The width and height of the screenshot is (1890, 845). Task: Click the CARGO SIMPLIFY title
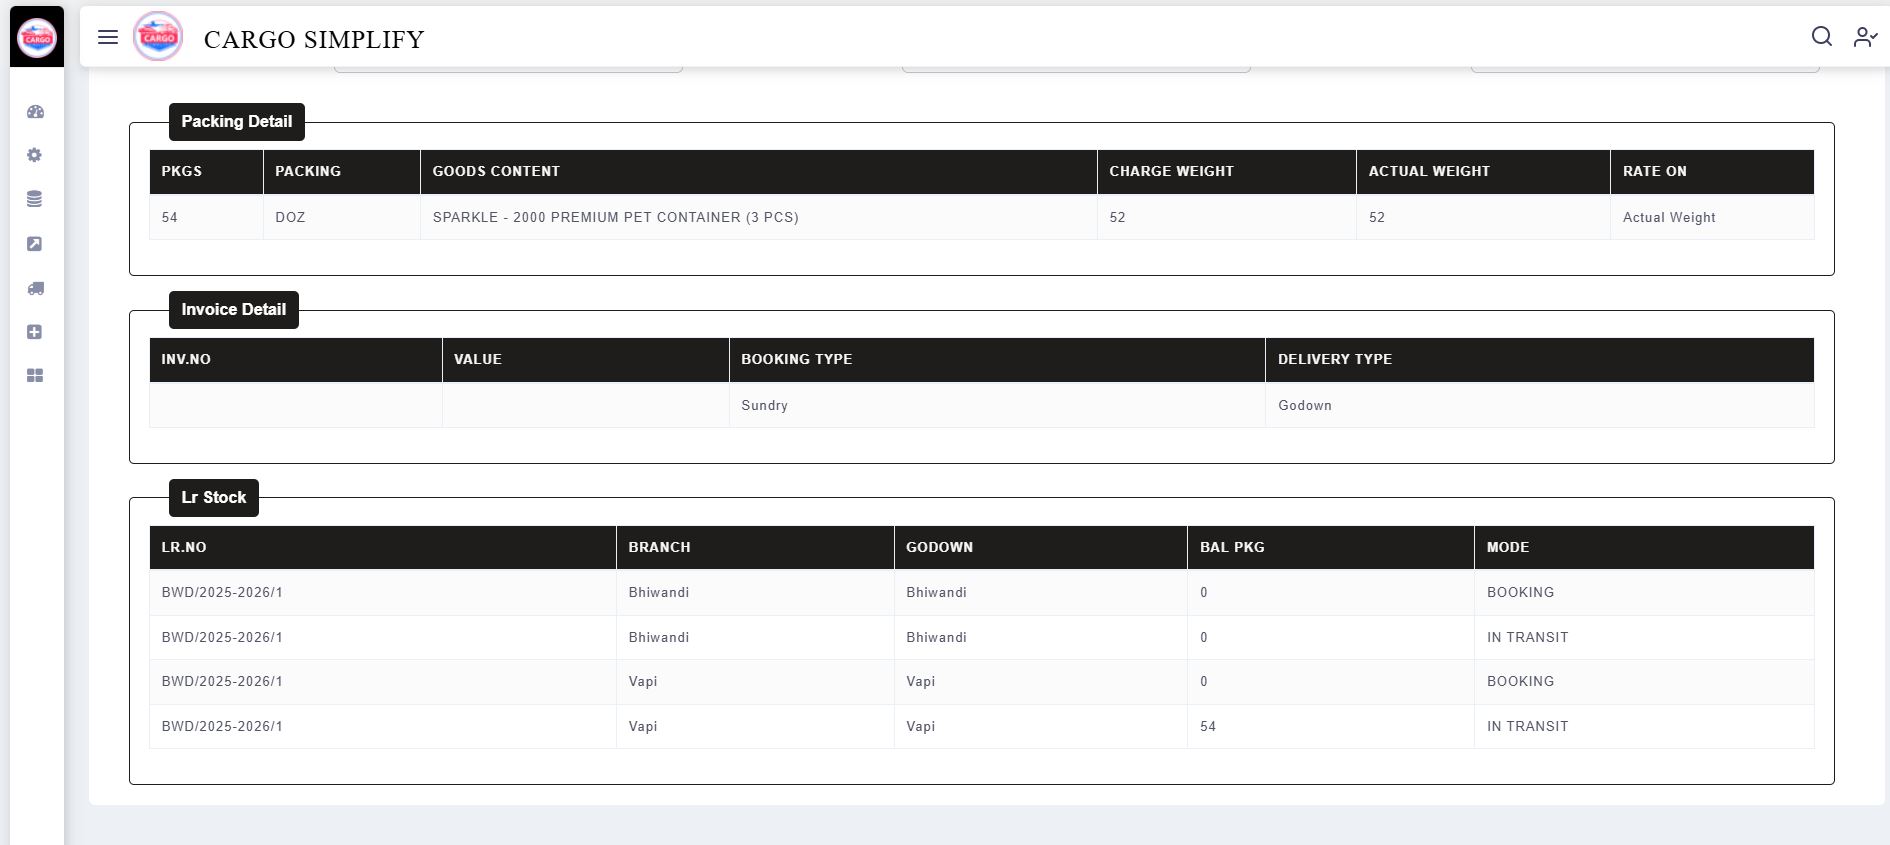pos(314,39)
